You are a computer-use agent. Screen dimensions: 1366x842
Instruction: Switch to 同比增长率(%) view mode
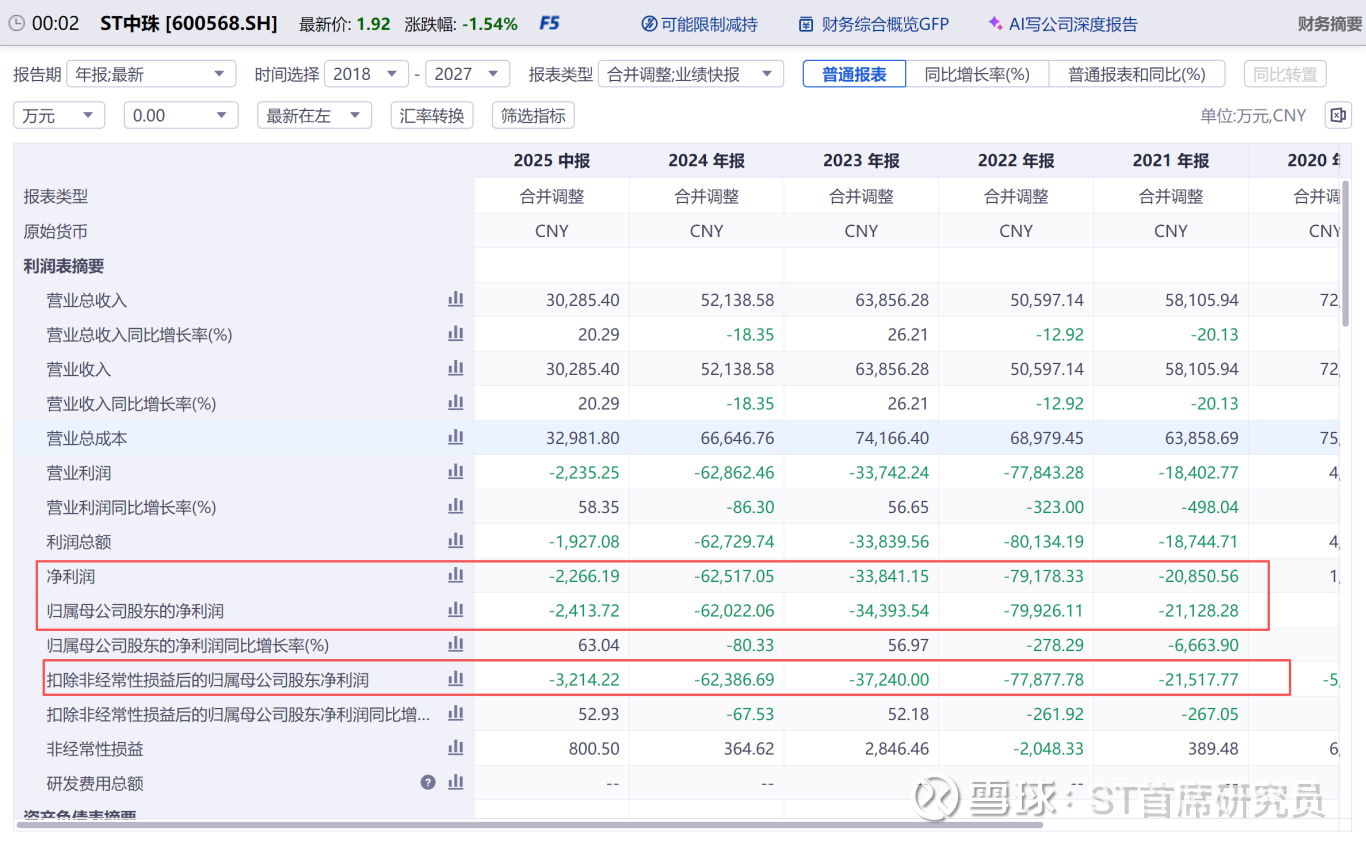(977, 74)
